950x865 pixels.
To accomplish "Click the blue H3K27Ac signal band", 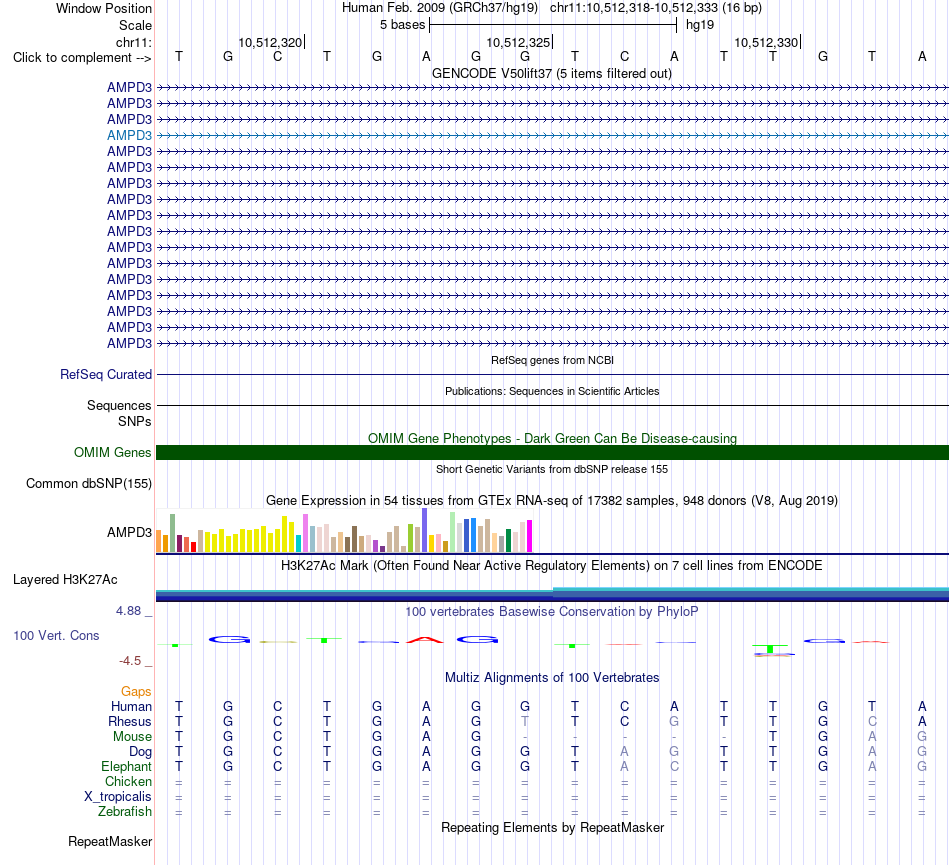I will [552, 595].
